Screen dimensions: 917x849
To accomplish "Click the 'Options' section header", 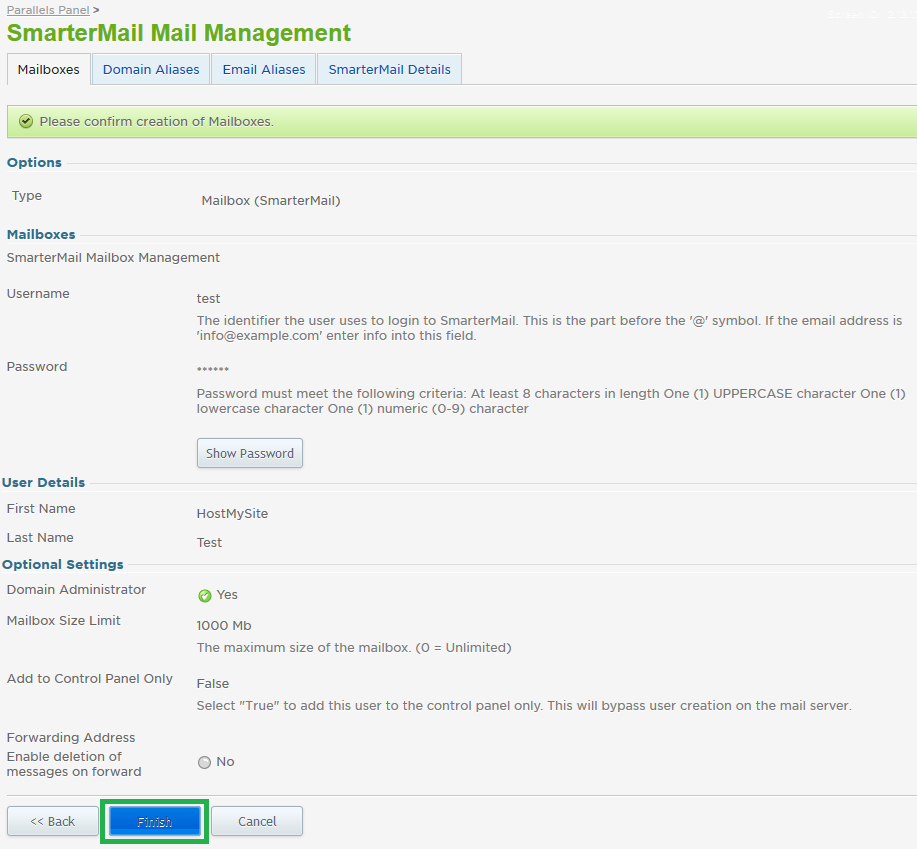I will tap(34, 163).
